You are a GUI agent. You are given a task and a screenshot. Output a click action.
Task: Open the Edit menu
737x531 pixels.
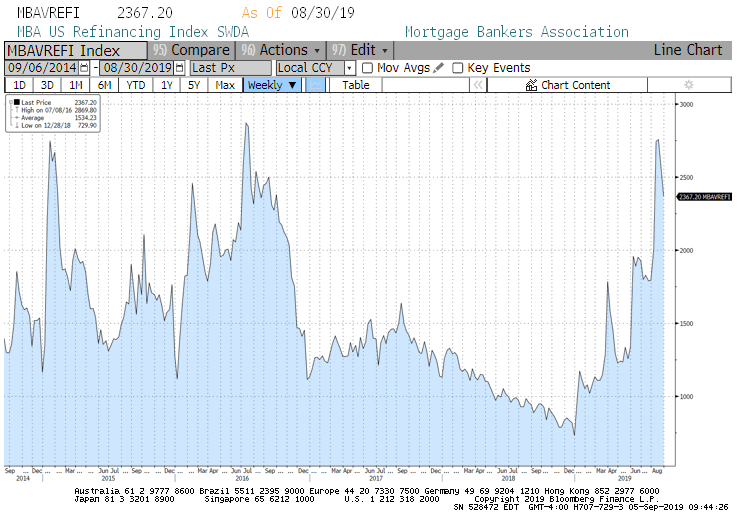click(369, 50)
